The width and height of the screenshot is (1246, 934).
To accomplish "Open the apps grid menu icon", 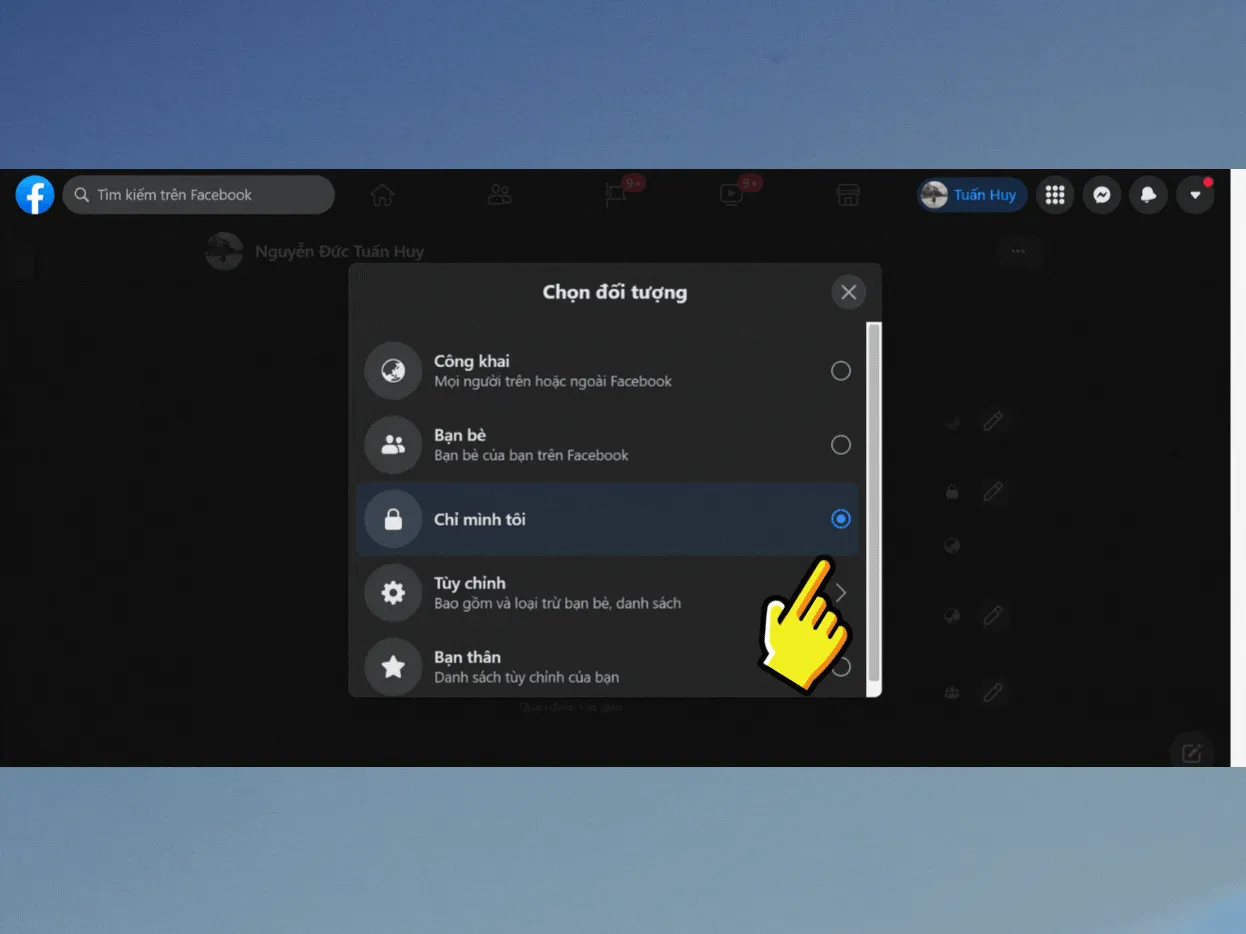I will (1055, 195).
